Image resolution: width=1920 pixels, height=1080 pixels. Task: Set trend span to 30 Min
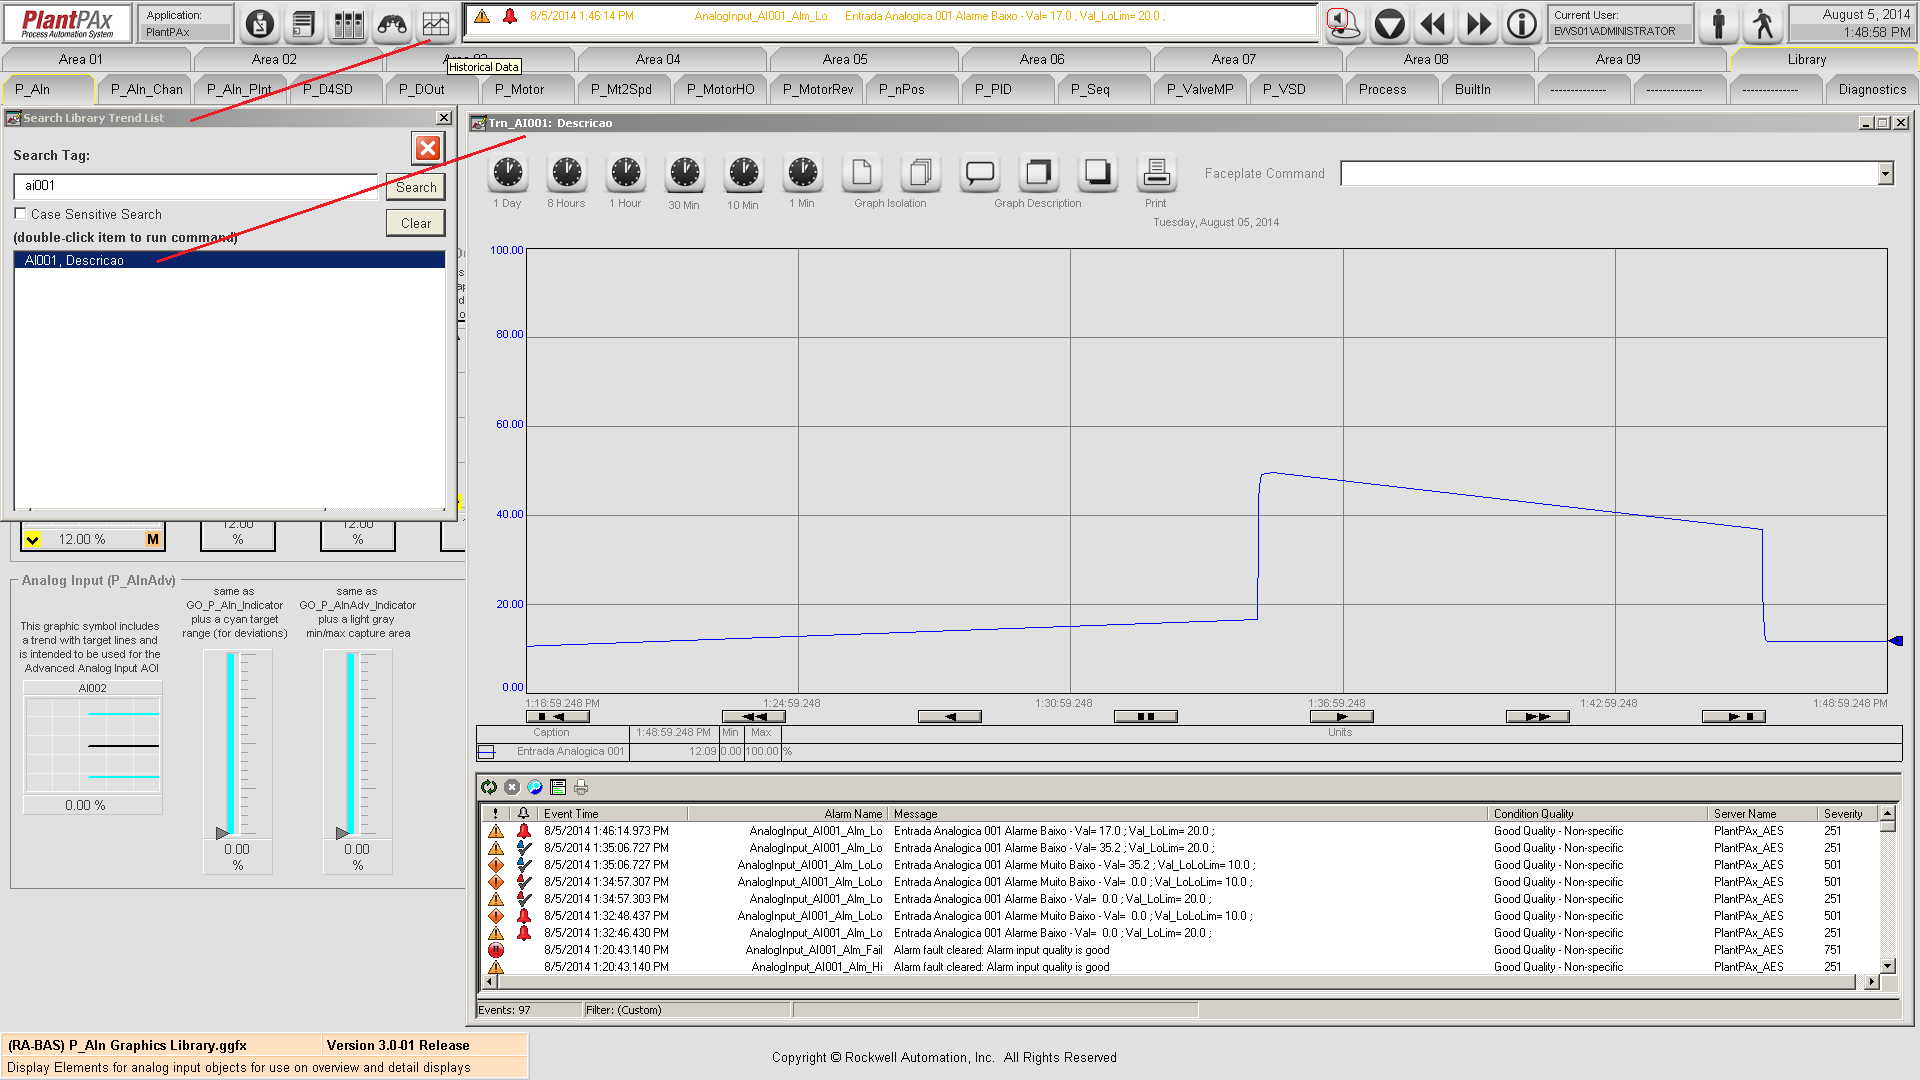[x=685, y=173]
